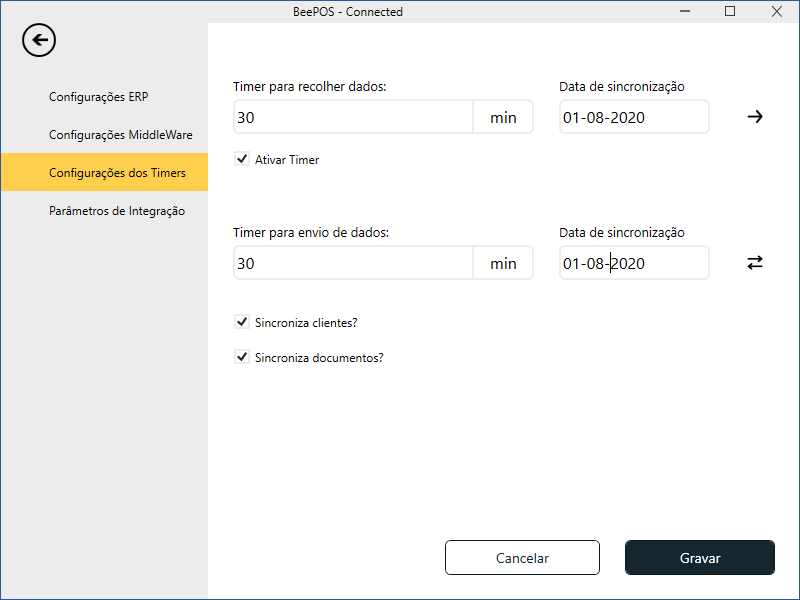800x600 pixels.
Task: Click the Timer para recolher dados field
Action: [x=352, y=117]
